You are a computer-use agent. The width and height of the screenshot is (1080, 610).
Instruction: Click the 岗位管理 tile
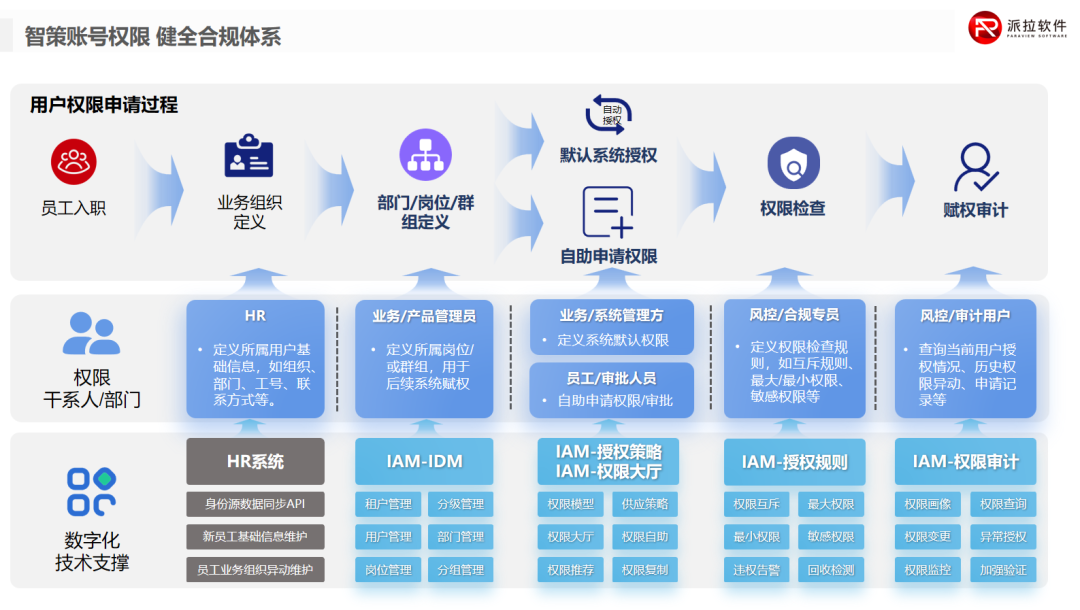click(388, 570)
